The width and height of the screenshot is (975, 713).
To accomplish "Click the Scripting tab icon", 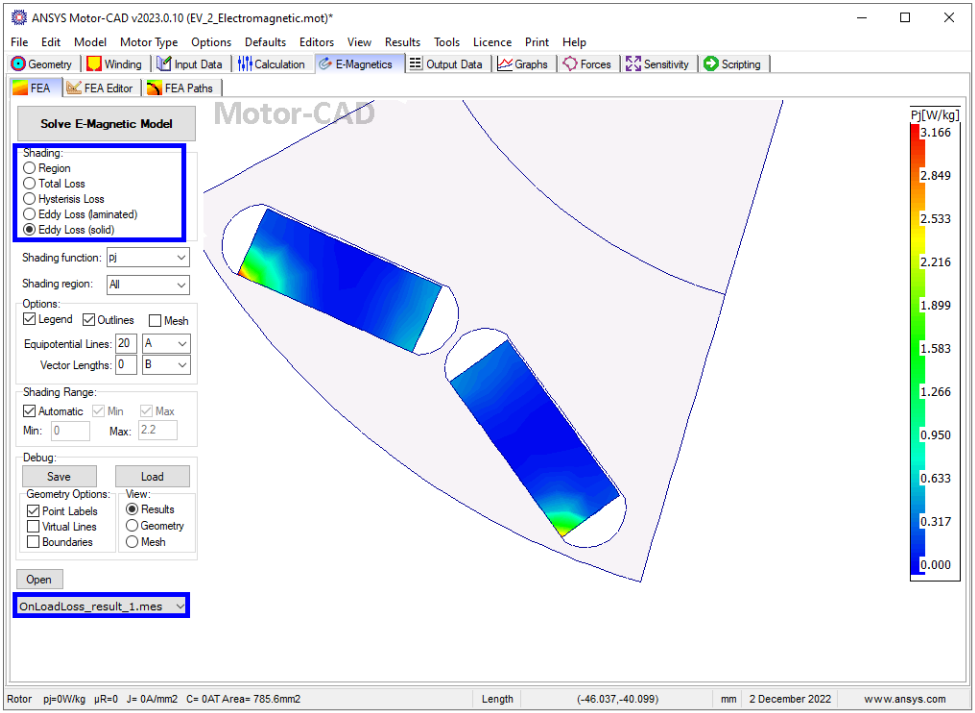I will pyautogui.click(x=711, y=63).
